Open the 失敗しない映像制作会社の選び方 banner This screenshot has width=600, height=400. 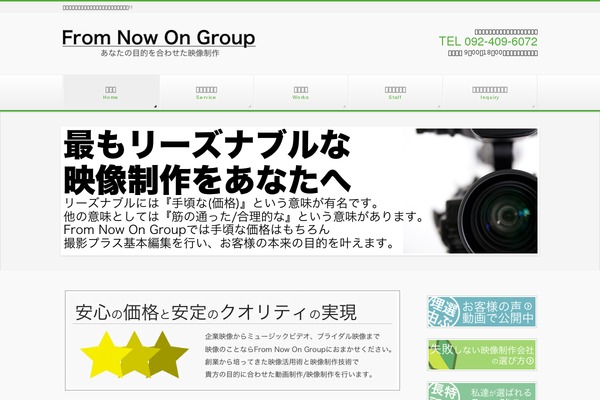[482, 355]
